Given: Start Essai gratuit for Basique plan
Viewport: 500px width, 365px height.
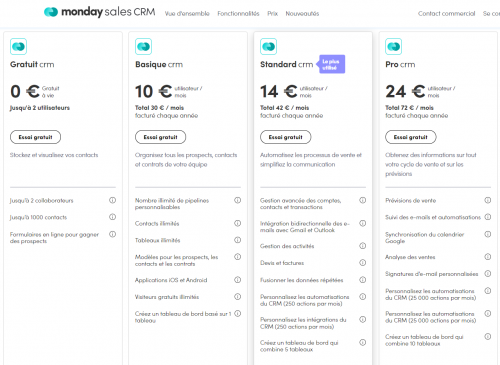Looking at the screenshot, I should point(160,137).
